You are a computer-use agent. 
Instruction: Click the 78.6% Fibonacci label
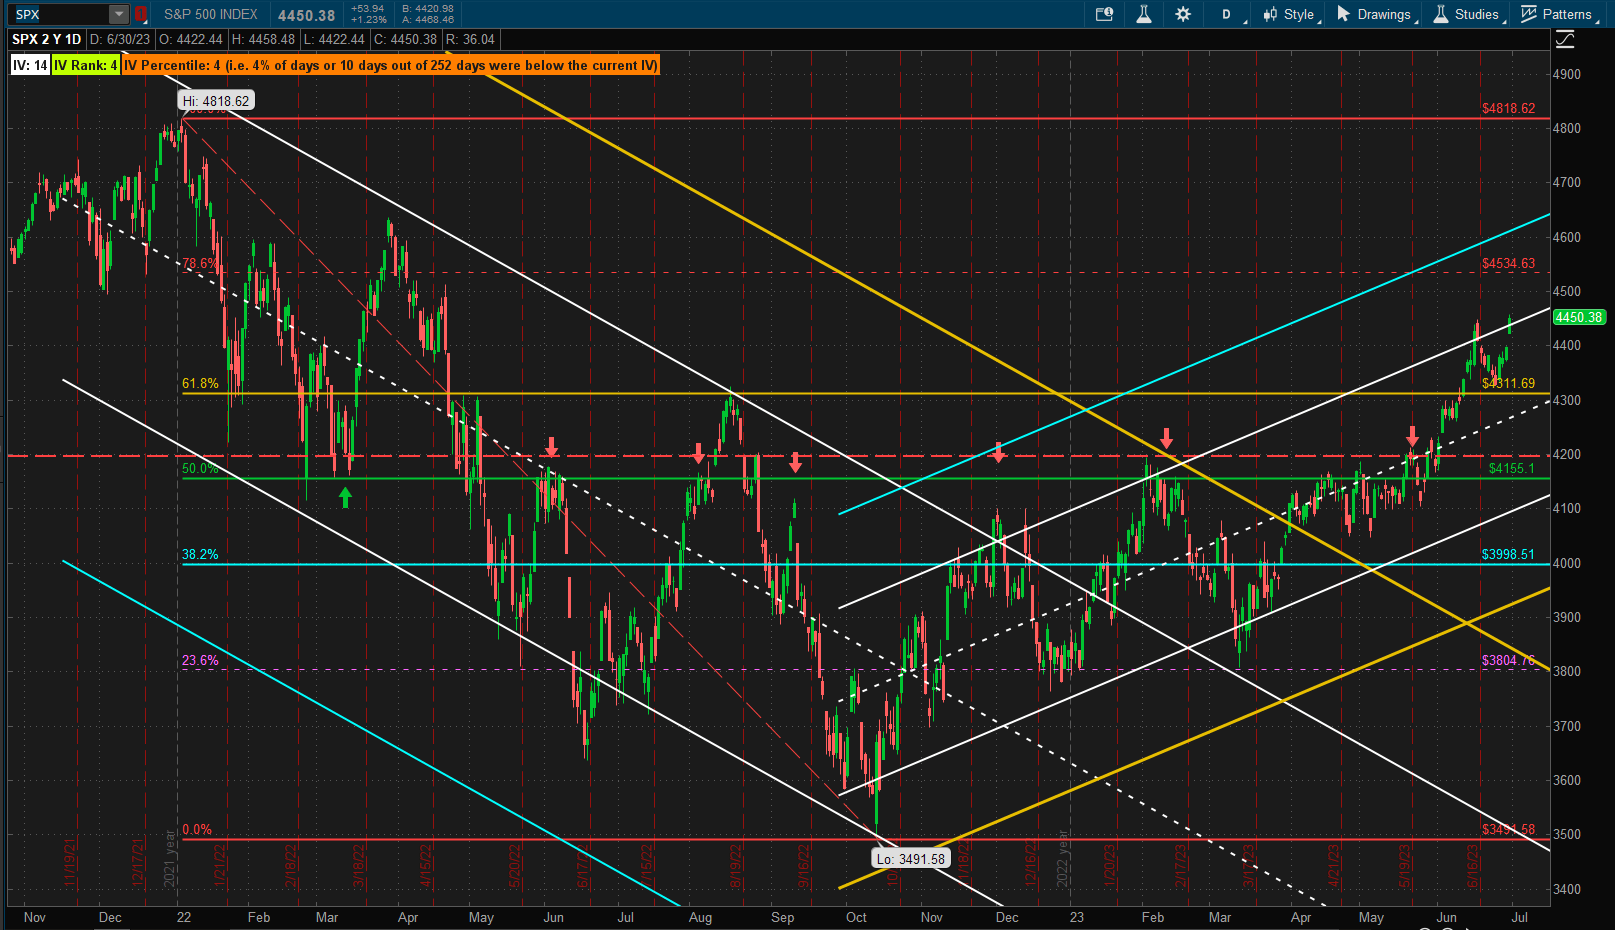[x=200, y=263]
